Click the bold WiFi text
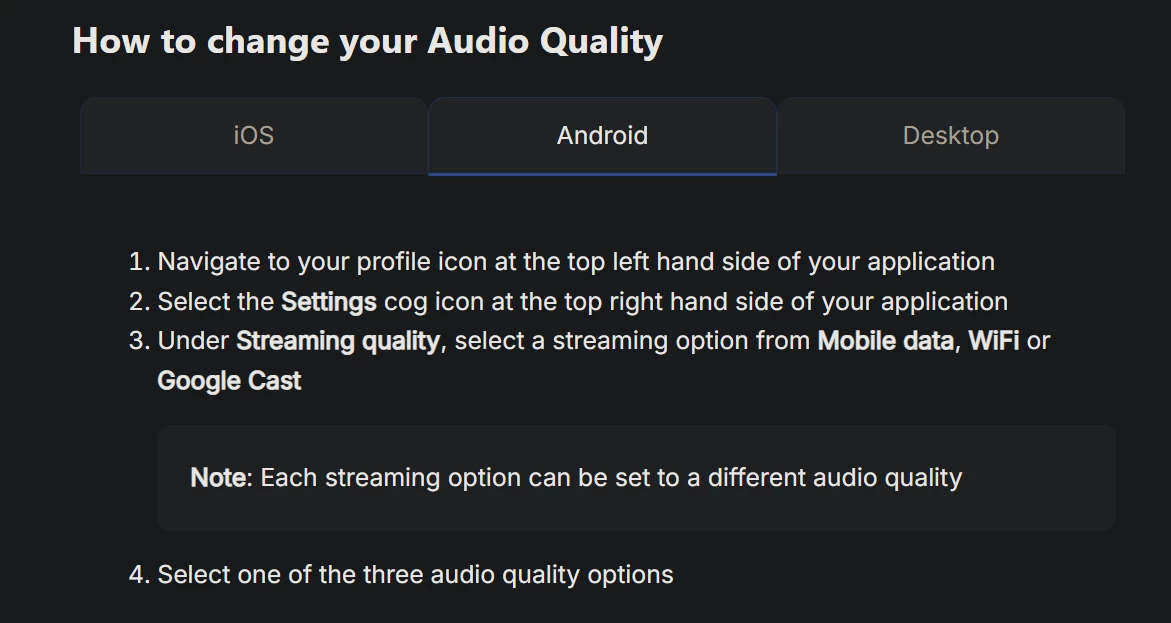The image size is (1171, 623). (x=993, y=341)
